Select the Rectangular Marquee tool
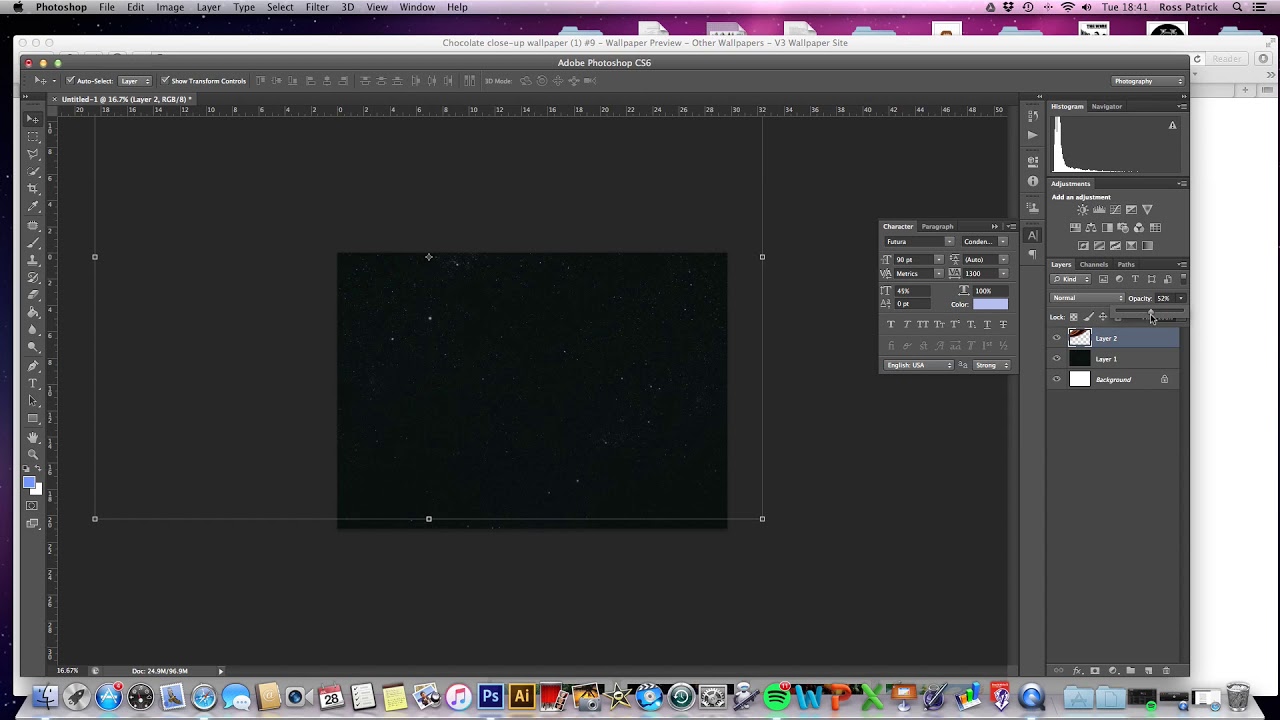This screenshot has height=720, width=1280. [33, 136]
